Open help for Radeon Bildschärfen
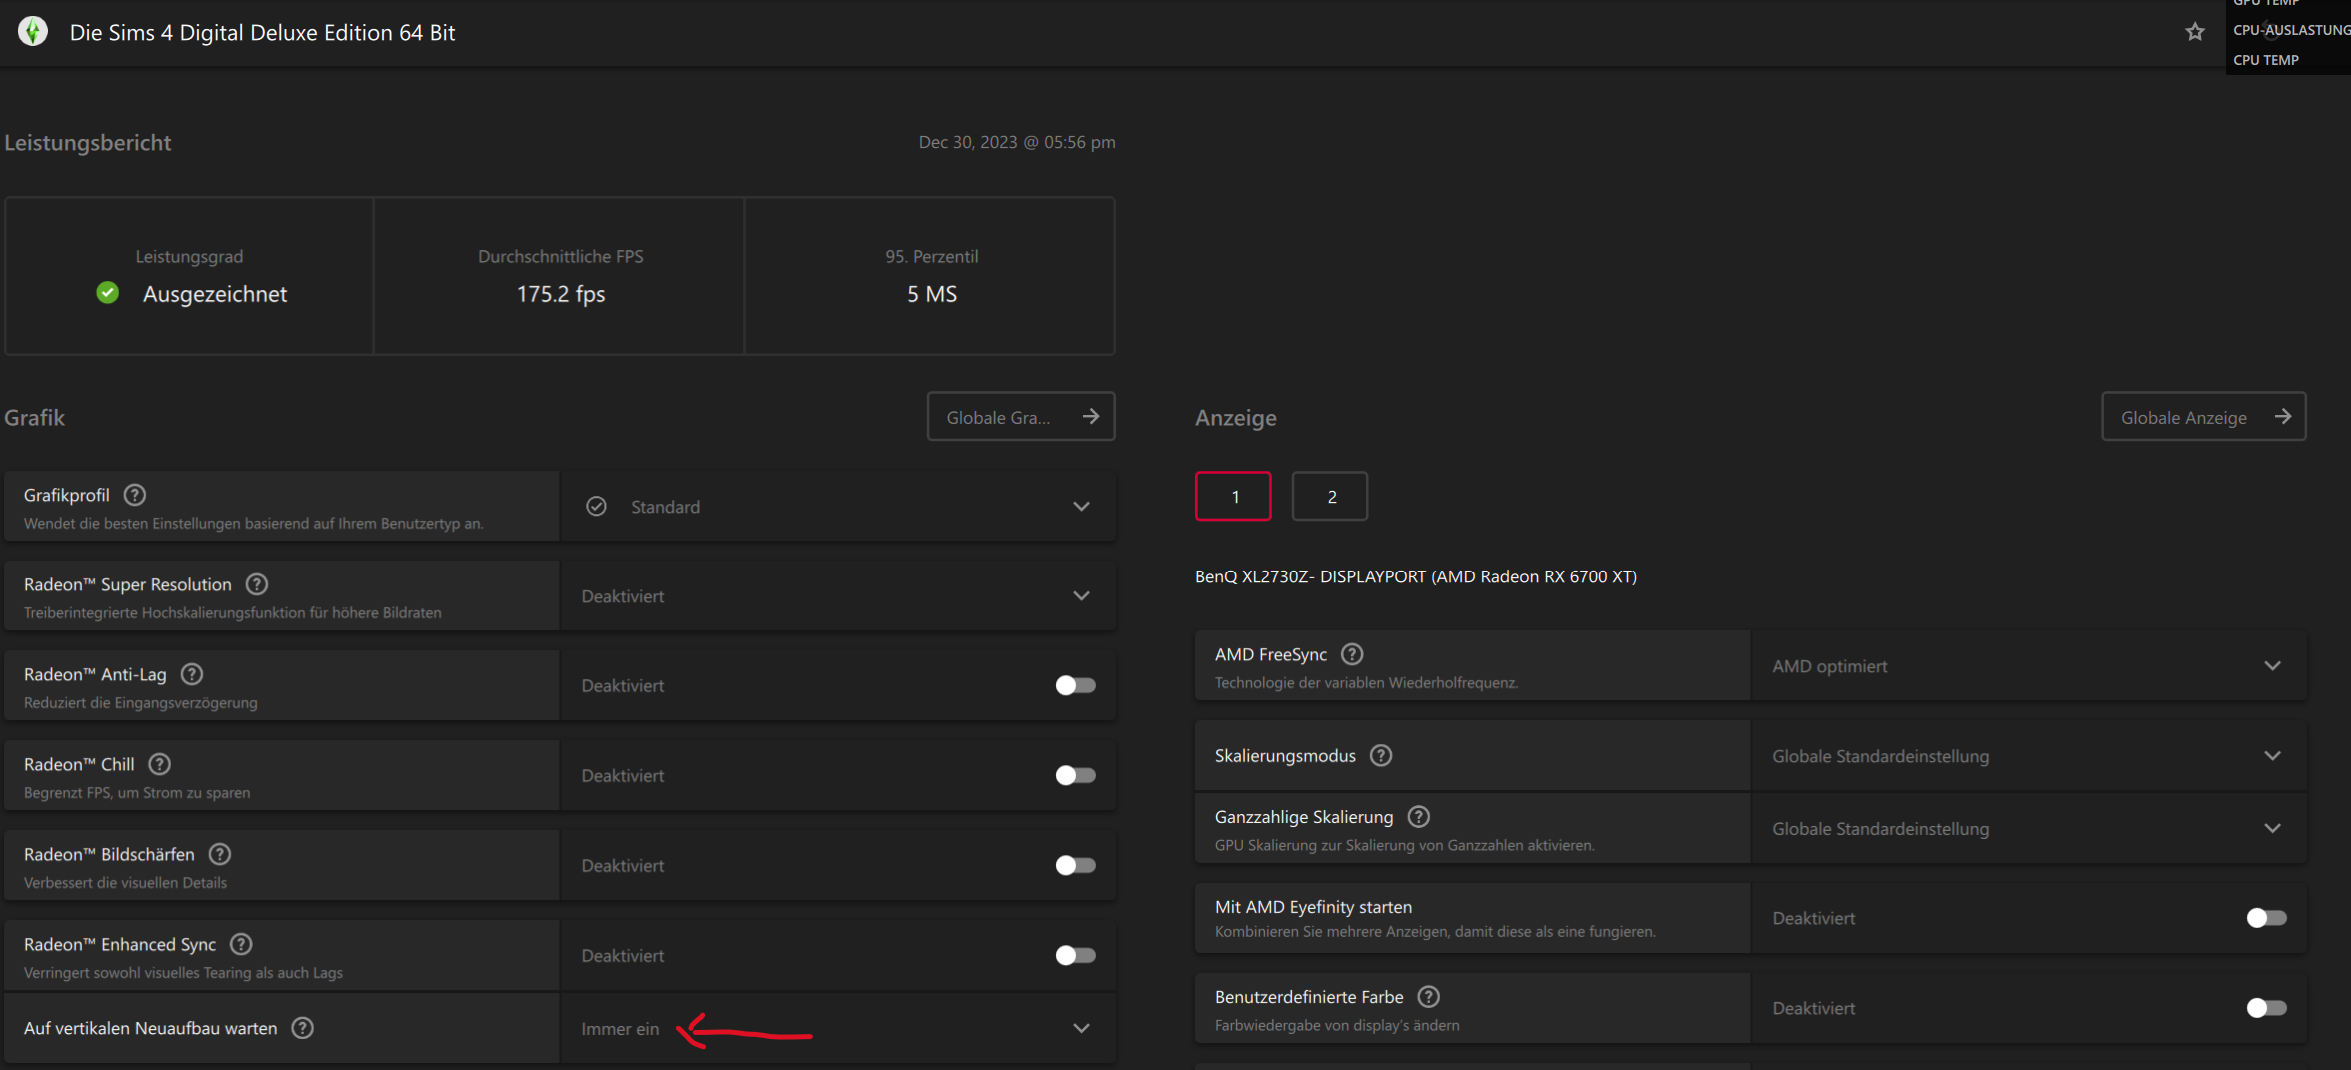Viewport: 2351px width, 1070px height. click(x=220, y=854)
